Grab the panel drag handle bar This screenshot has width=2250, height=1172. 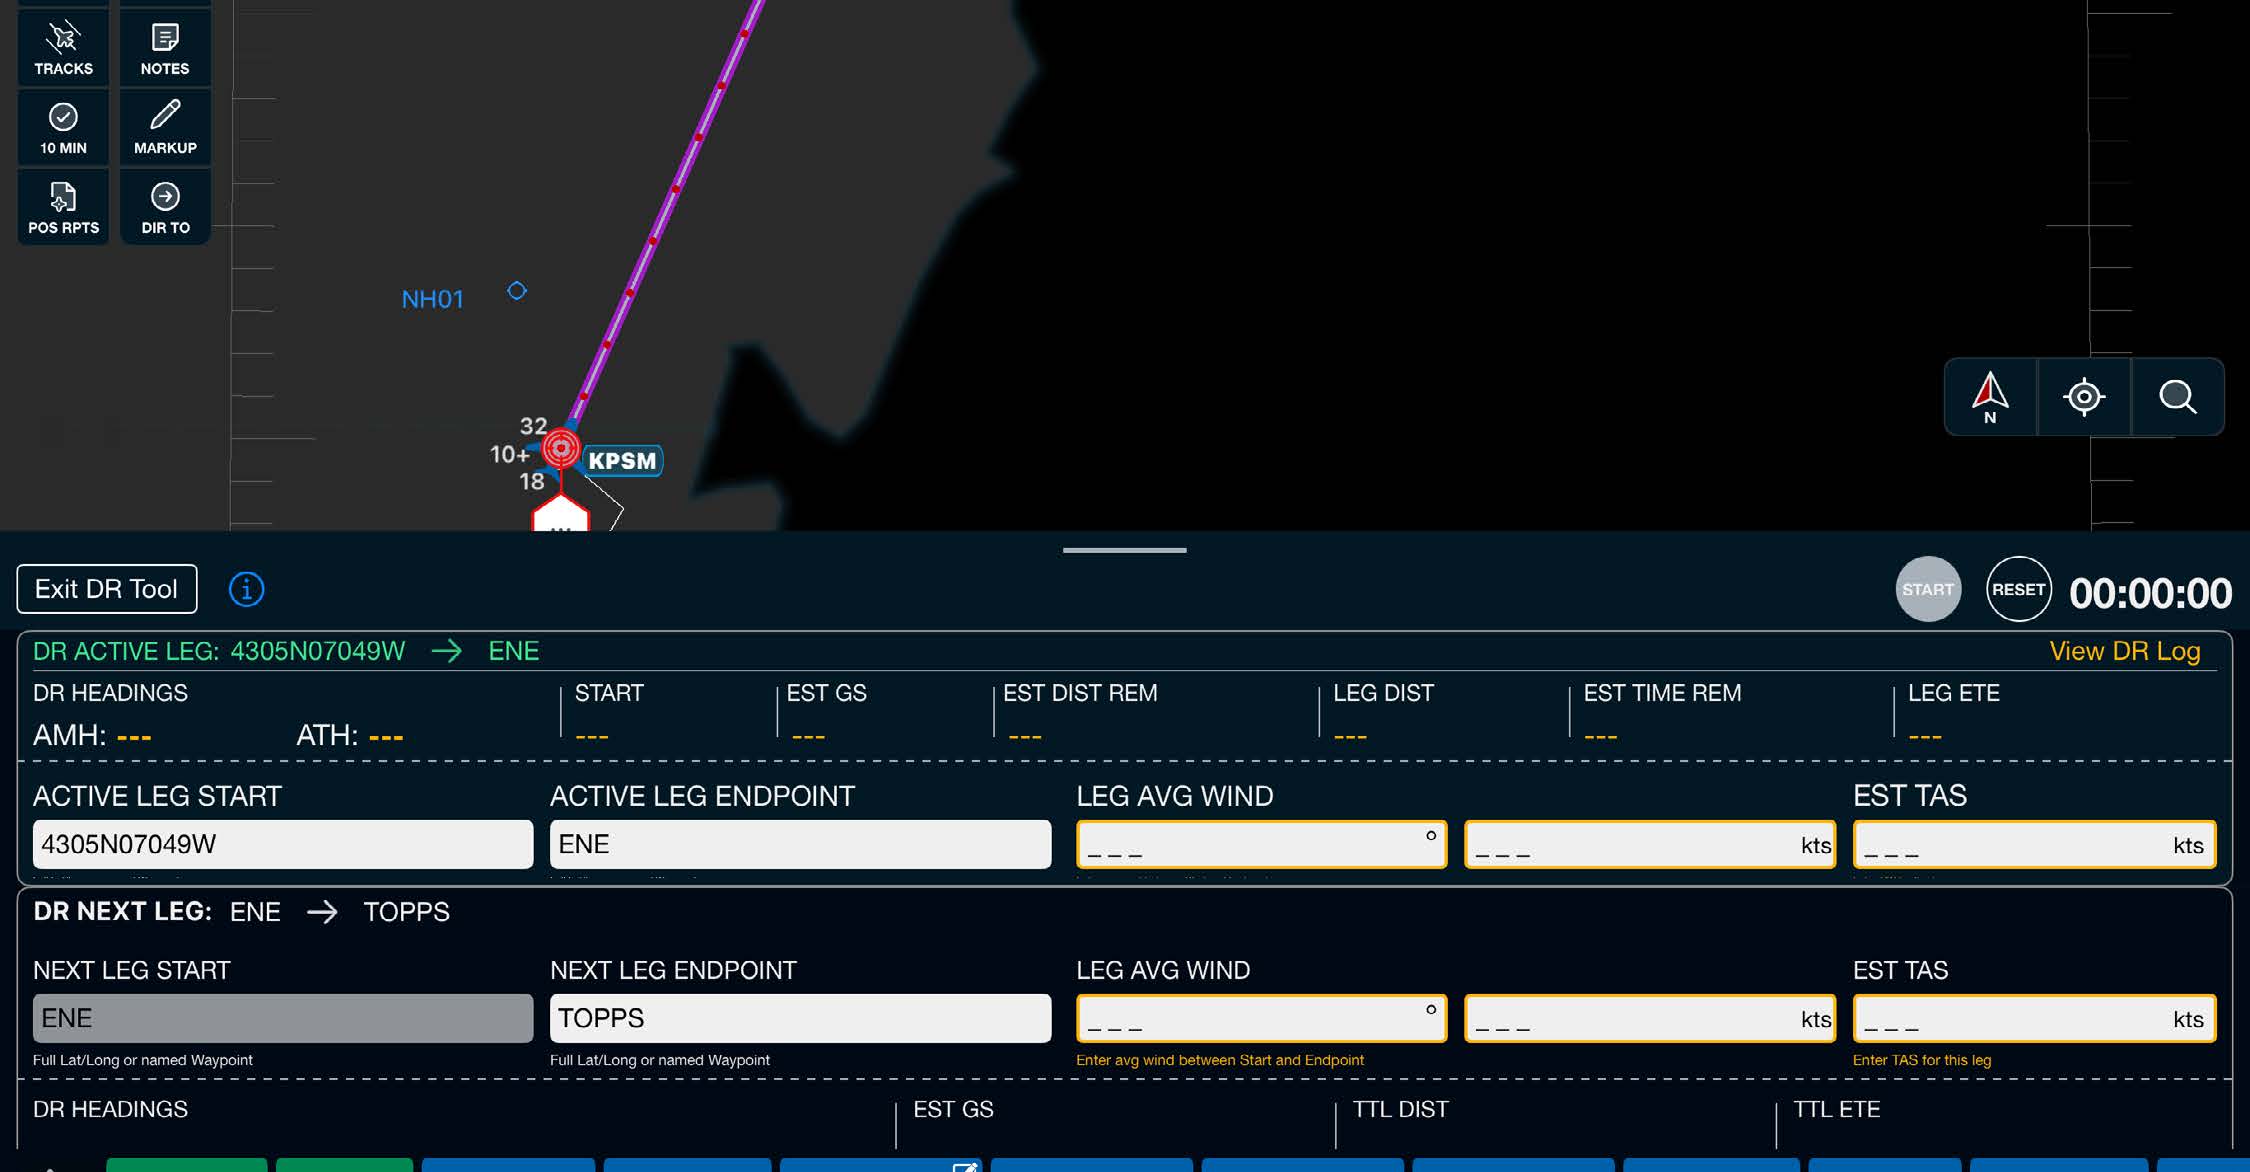pos(1125,550)
